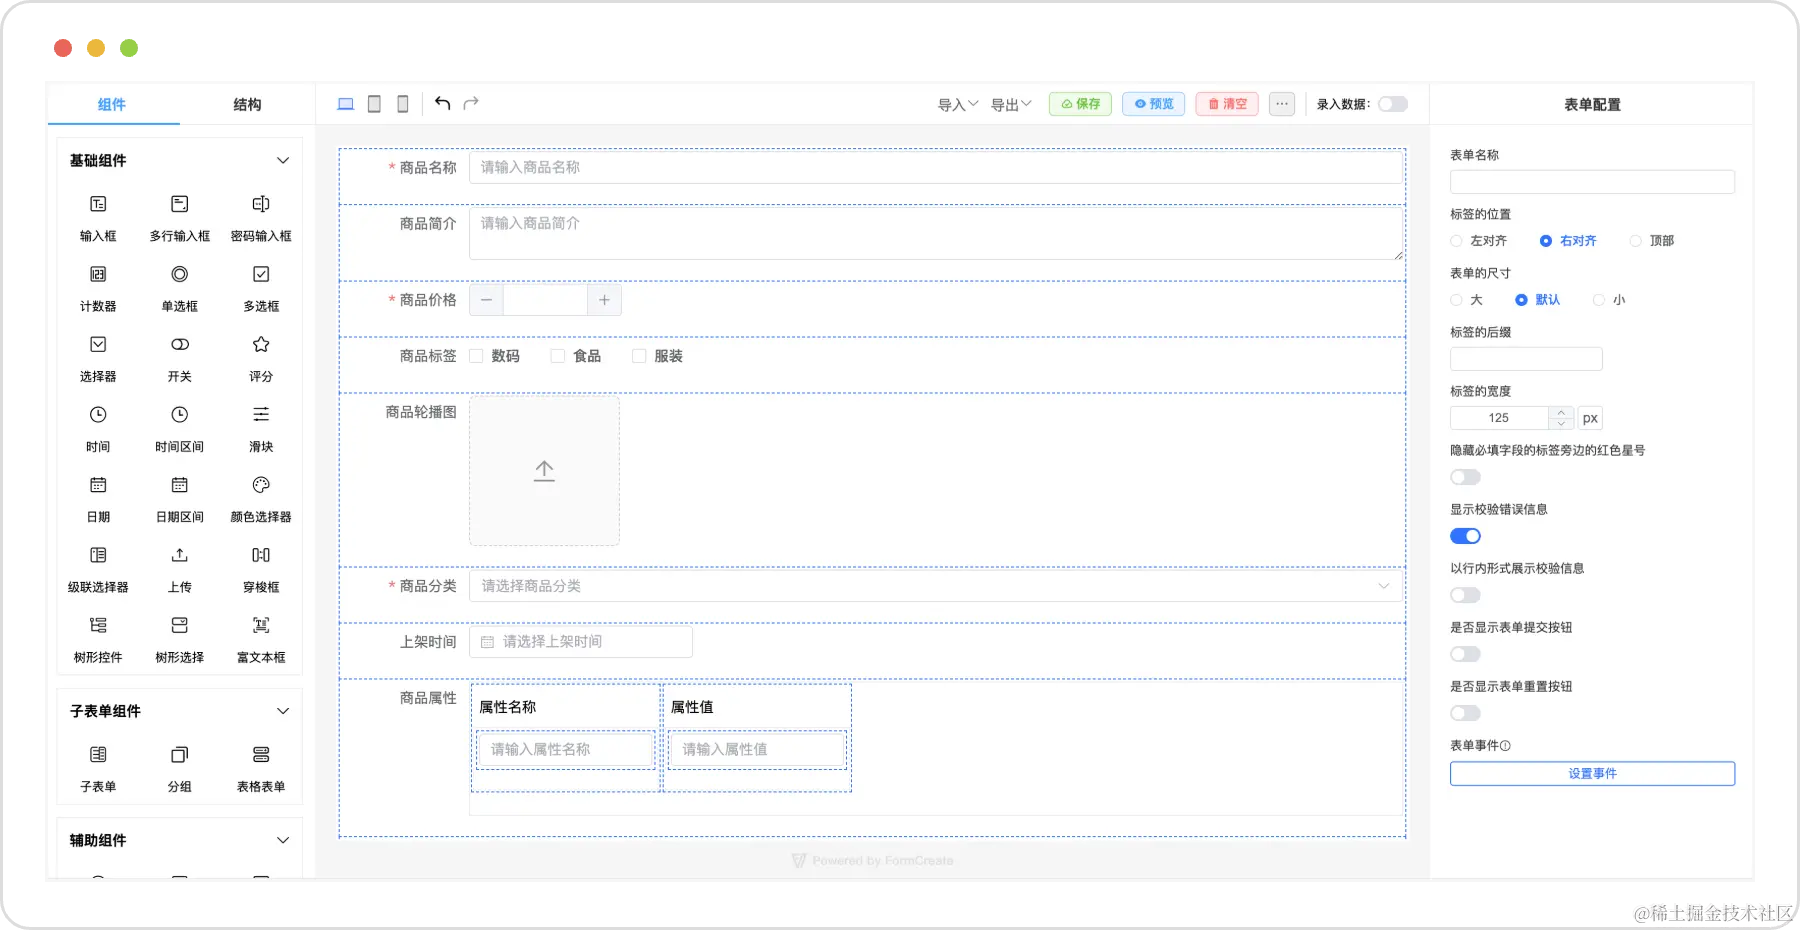Image resolution: width=1800 pixels, height=930 pixels.
Task: Open the 导出 dropdown menu
Action: click(x=1011, y=104)
